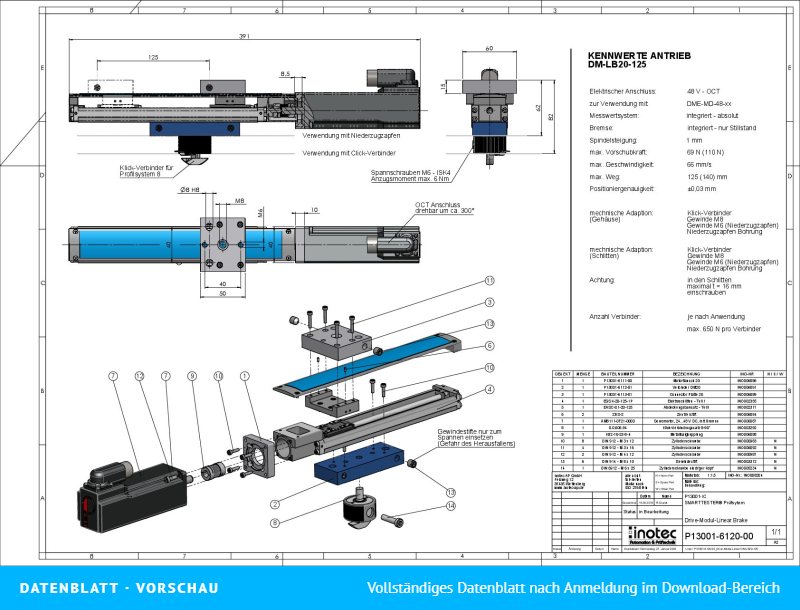Click the inotec company logo
Screen dimensions: 800x610
[652, 535]
